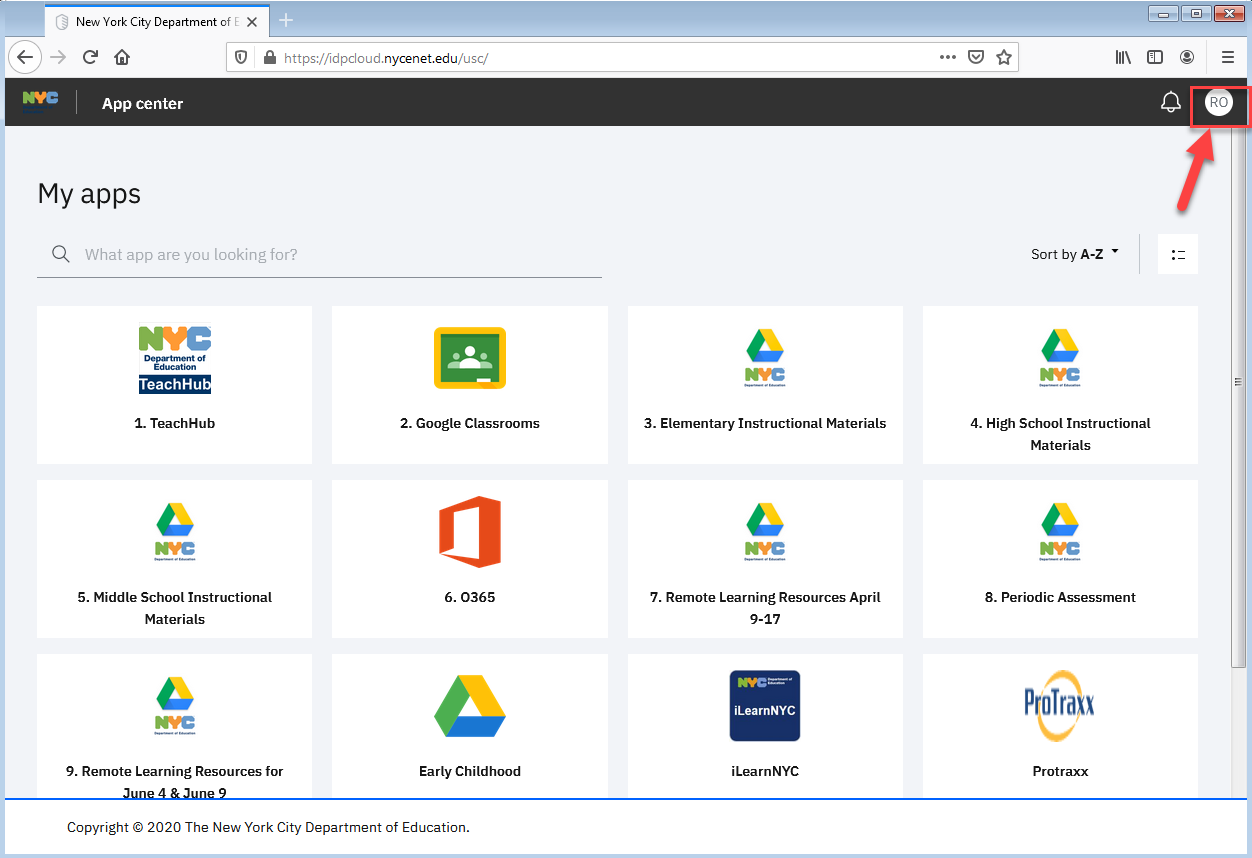Open Middle School Instructional Materials Drive icon
The width and height of the screenshot is (1252, 858).
175,532
